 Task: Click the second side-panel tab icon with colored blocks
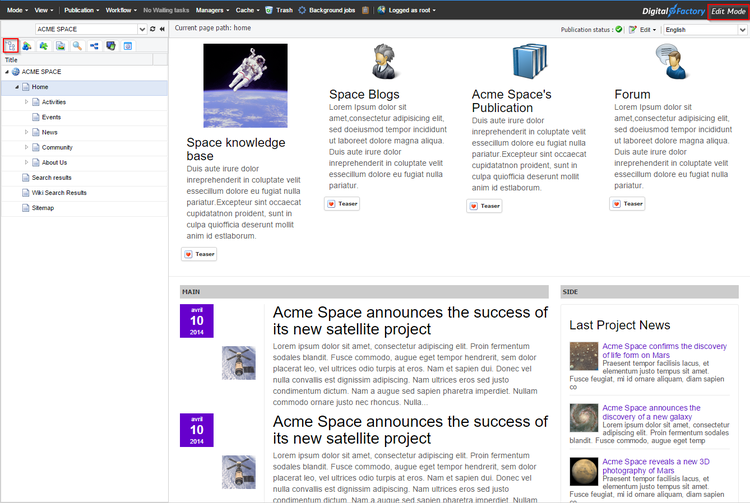(x=27, y=46)
